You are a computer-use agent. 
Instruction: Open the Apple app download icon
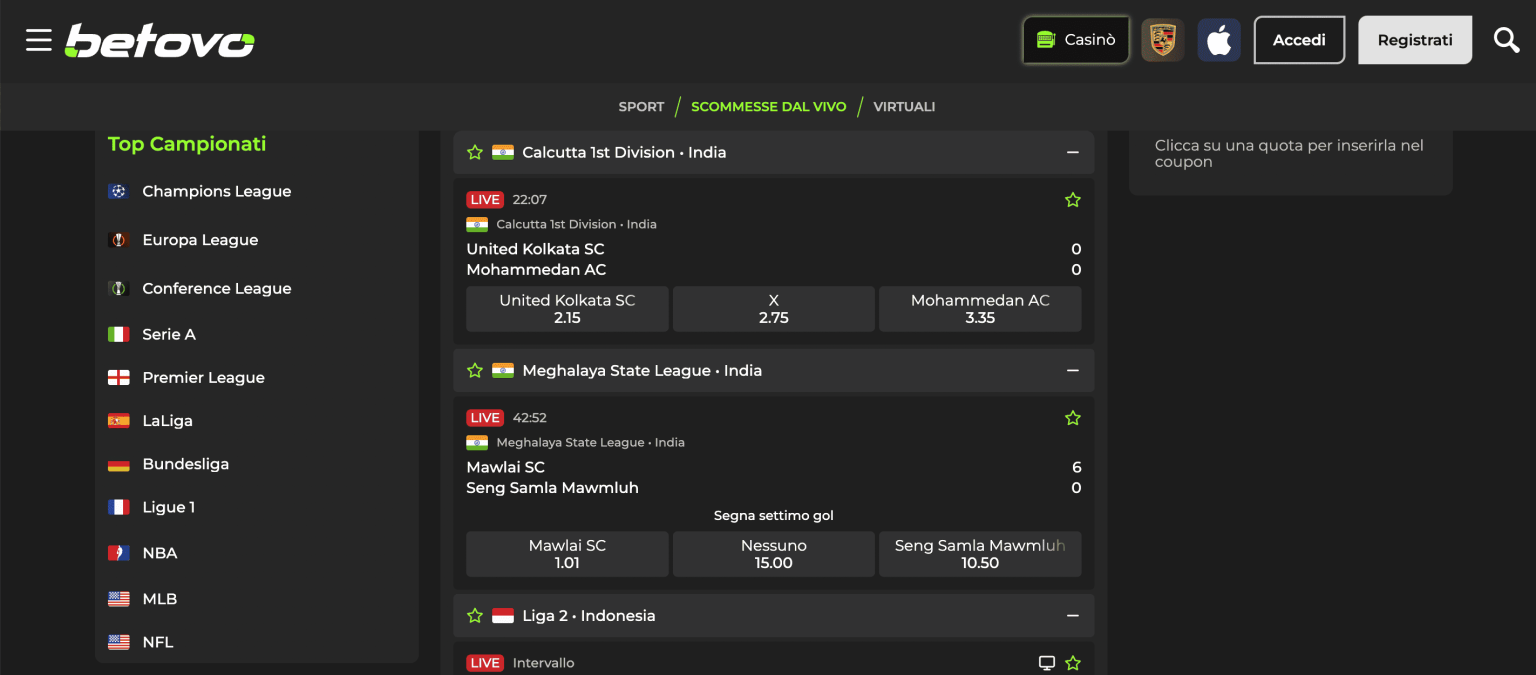[1219, 40]
